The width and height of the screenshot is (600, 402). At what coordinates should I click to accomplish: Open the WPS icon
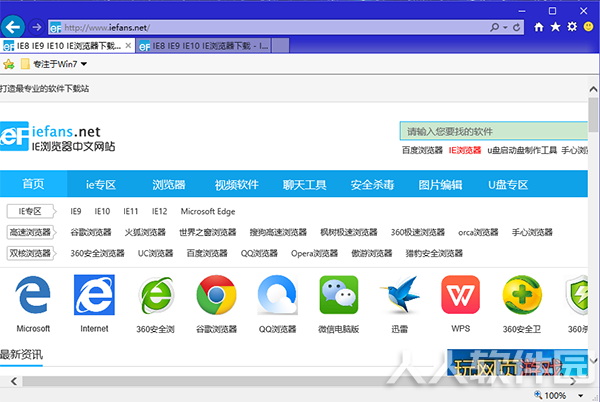[x=461, y=295]
